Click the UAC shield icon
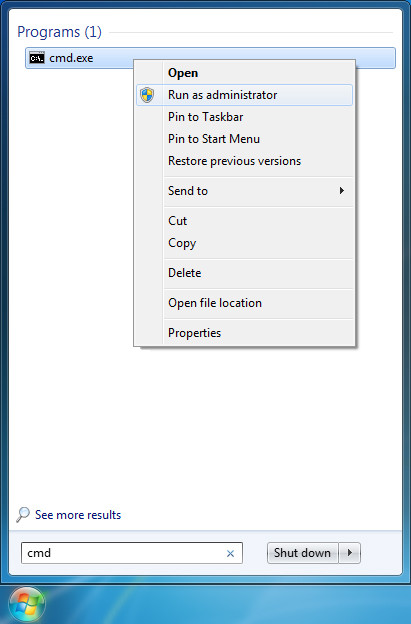The width and height of the screenshot is (411, 624). 147,95
